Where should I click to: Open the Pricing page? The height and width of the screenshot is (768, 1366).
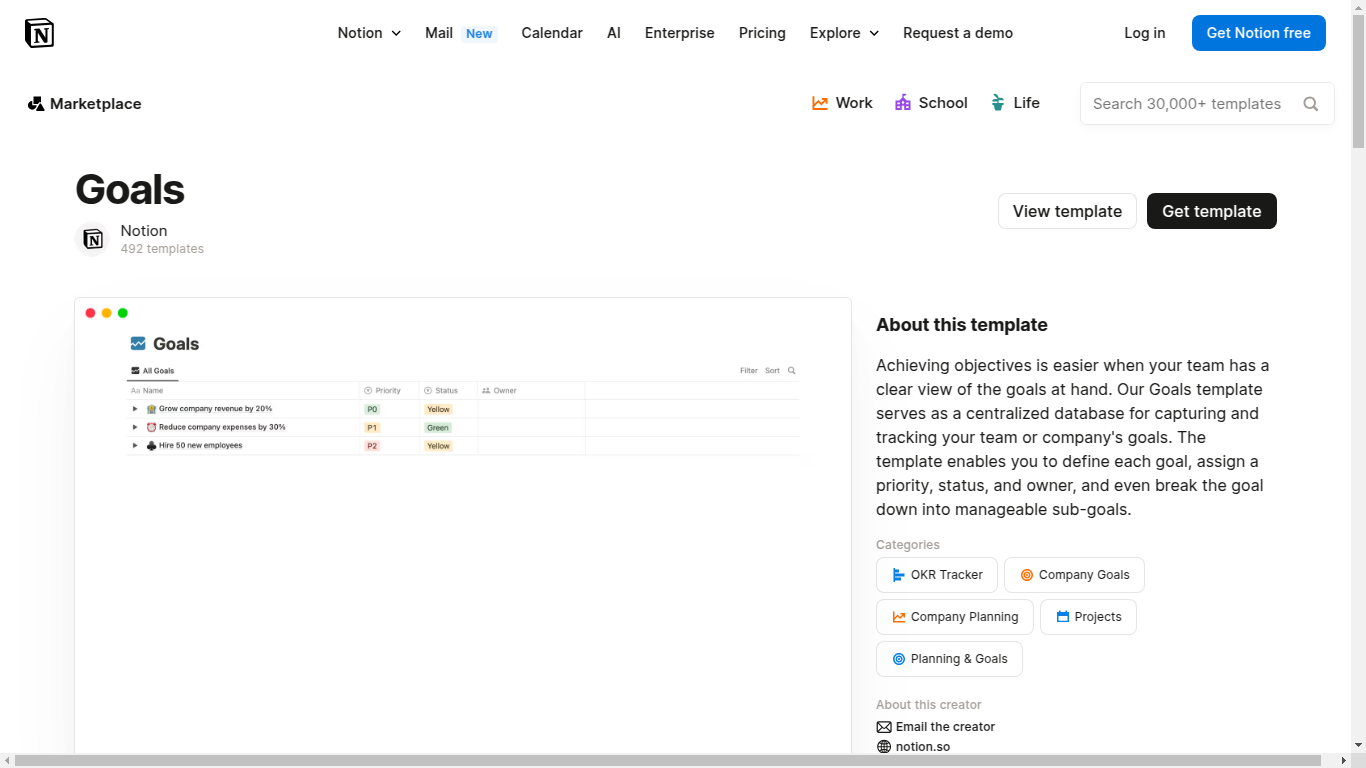click(x=762, y=33)
